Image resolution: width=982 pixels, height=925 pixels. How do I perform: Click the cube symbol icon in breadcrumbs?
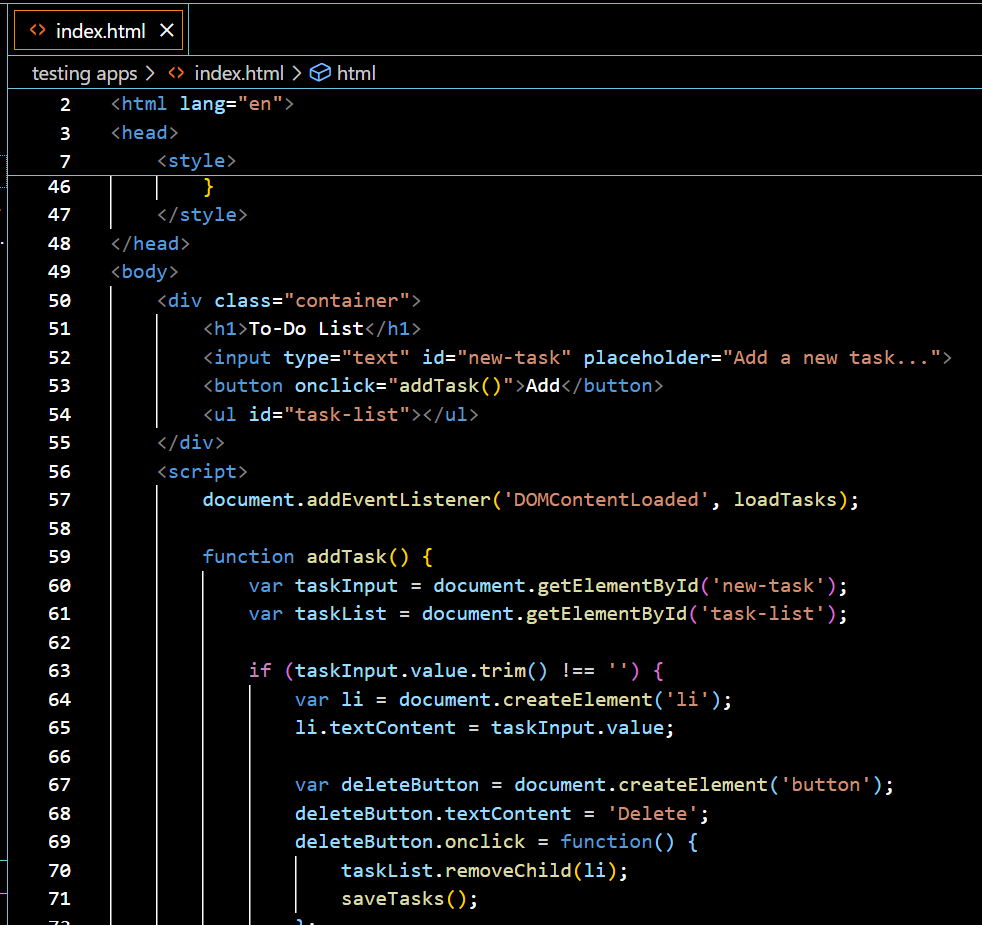pos(320,73)
